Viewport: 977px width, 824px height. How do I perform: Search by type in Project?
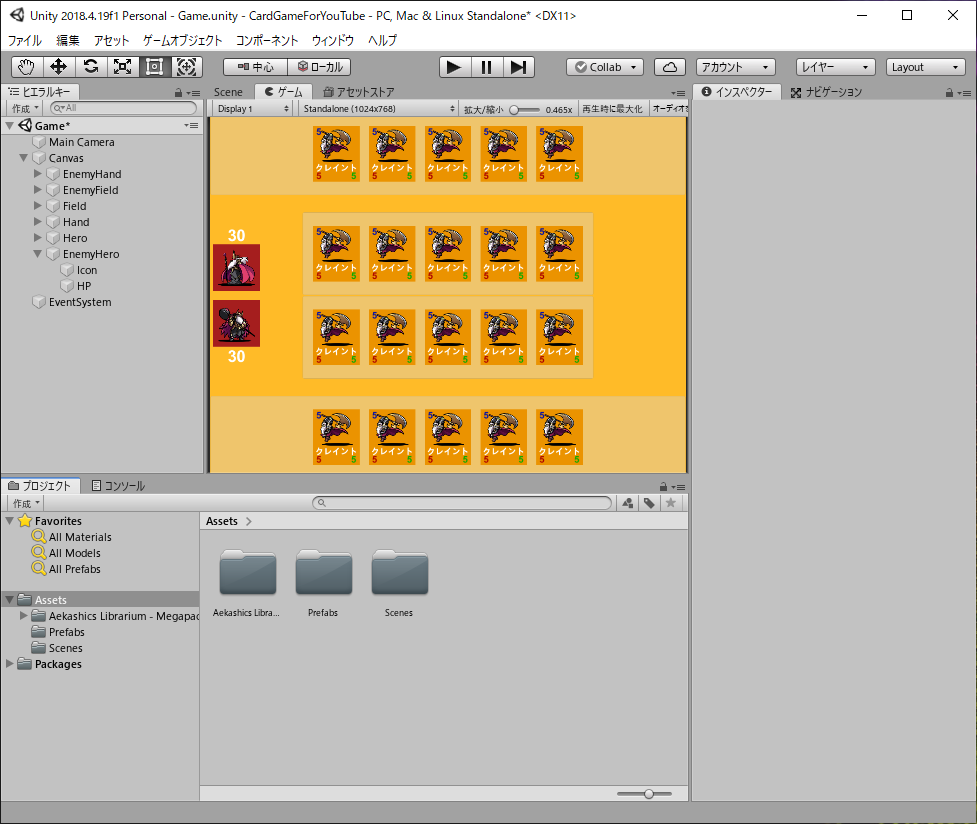[627, 503]
